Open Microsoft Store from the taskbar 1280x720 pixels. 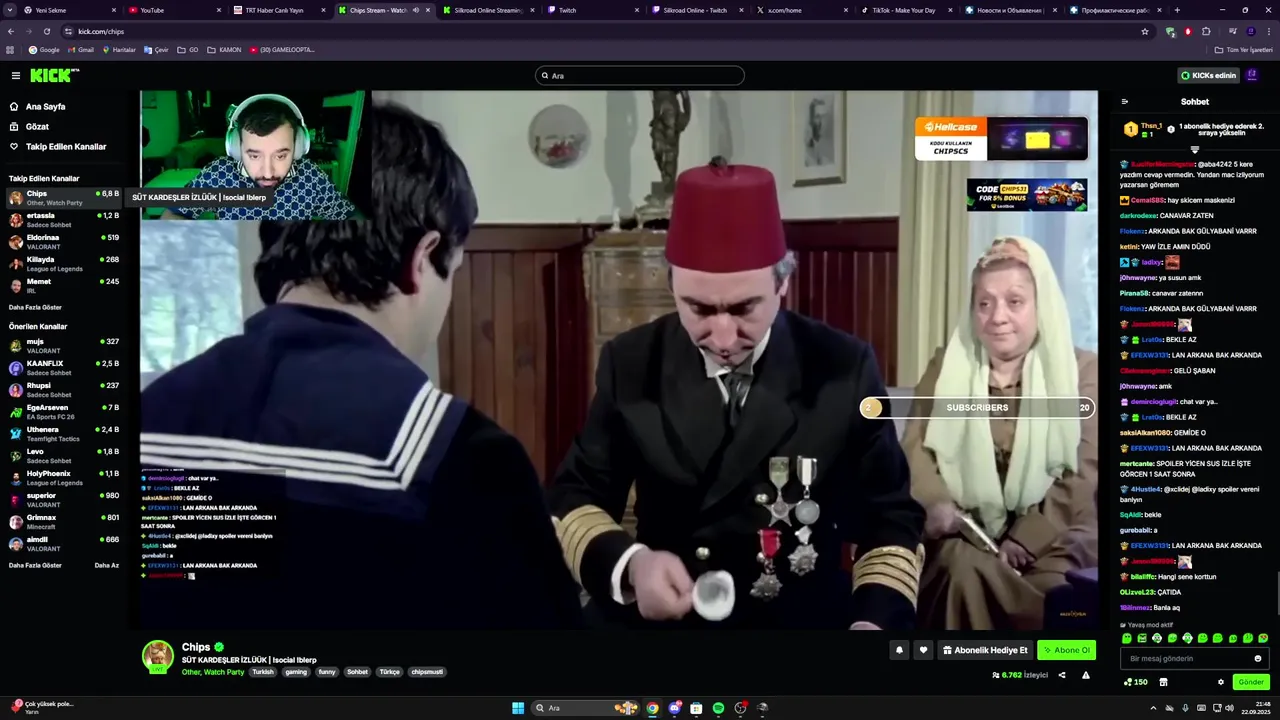[x=696, y=708]
